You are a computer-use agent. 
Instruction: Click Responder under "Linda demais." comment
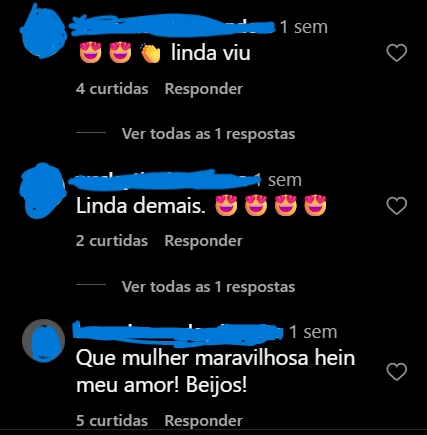tap(204, 241)
